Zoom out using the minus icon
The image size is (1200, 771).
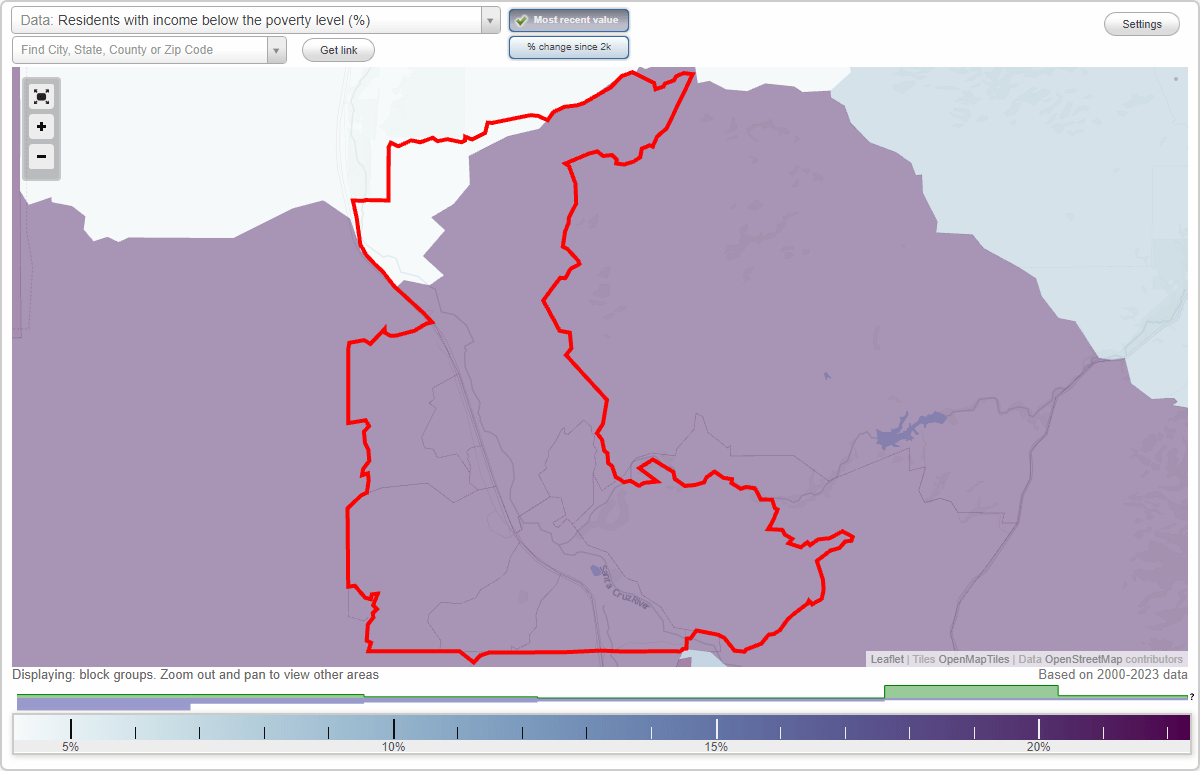pos(41,157)
